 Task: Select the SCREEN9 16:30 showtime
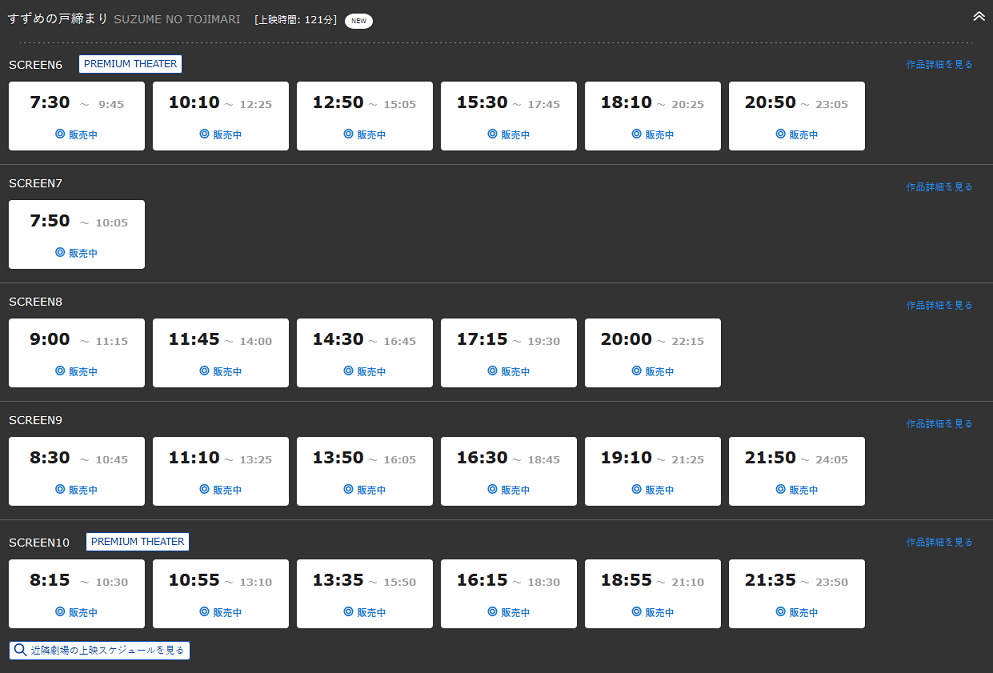coord(509,471)
